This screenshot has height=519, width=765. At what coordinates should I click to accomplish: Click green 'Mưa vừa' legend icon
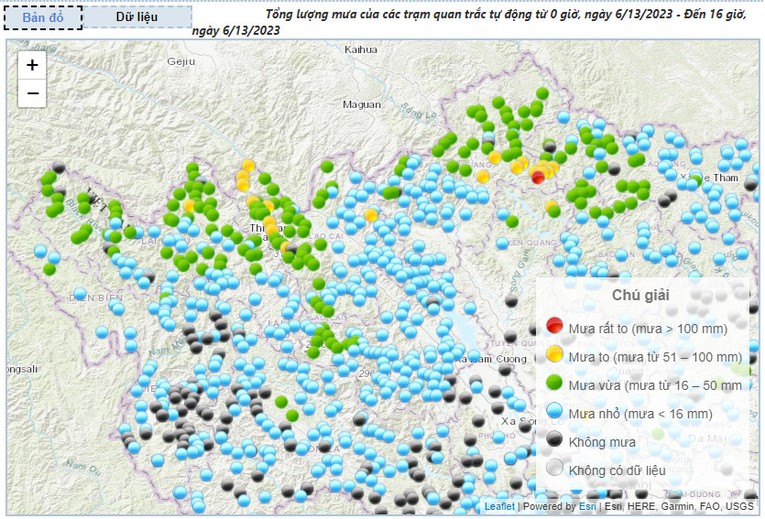click(554, 384)
